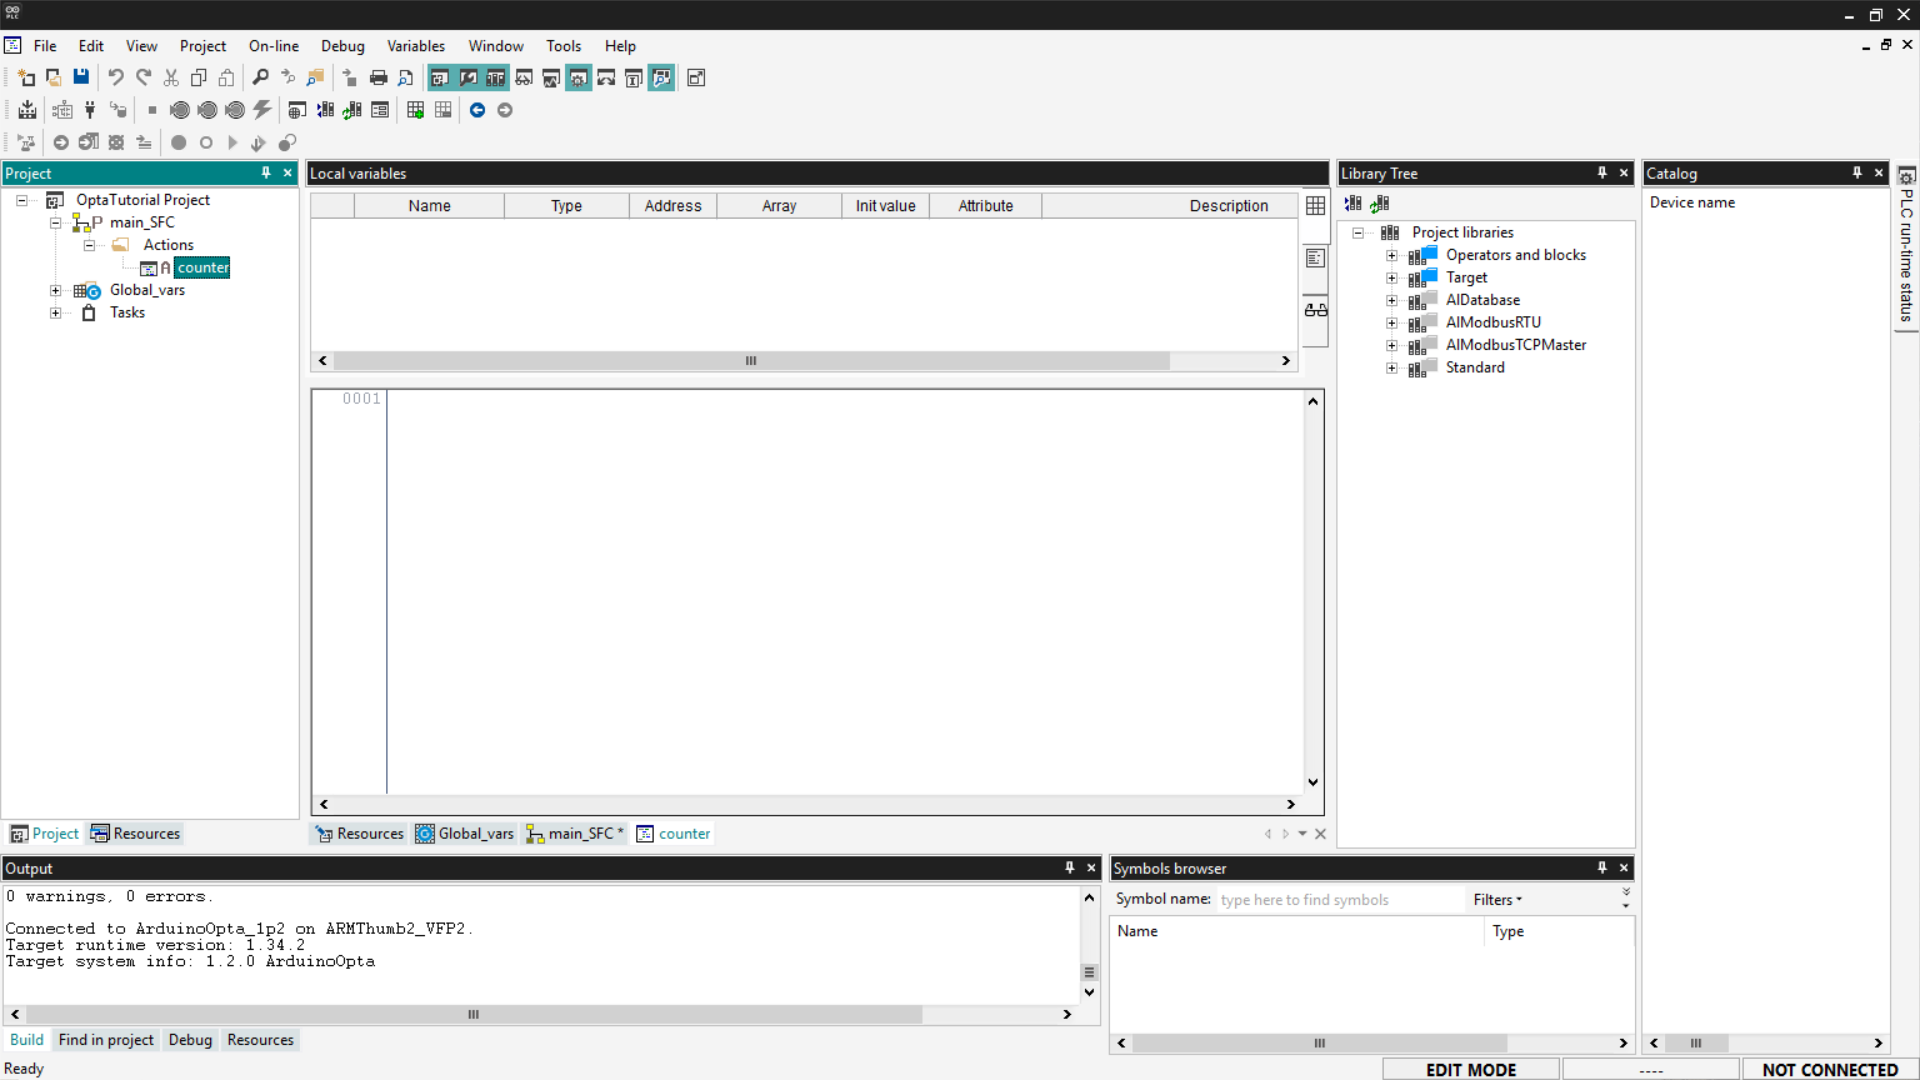Select the Find in project output tab
This screenshot has height=1080, width=1920.
point(106,1040)
